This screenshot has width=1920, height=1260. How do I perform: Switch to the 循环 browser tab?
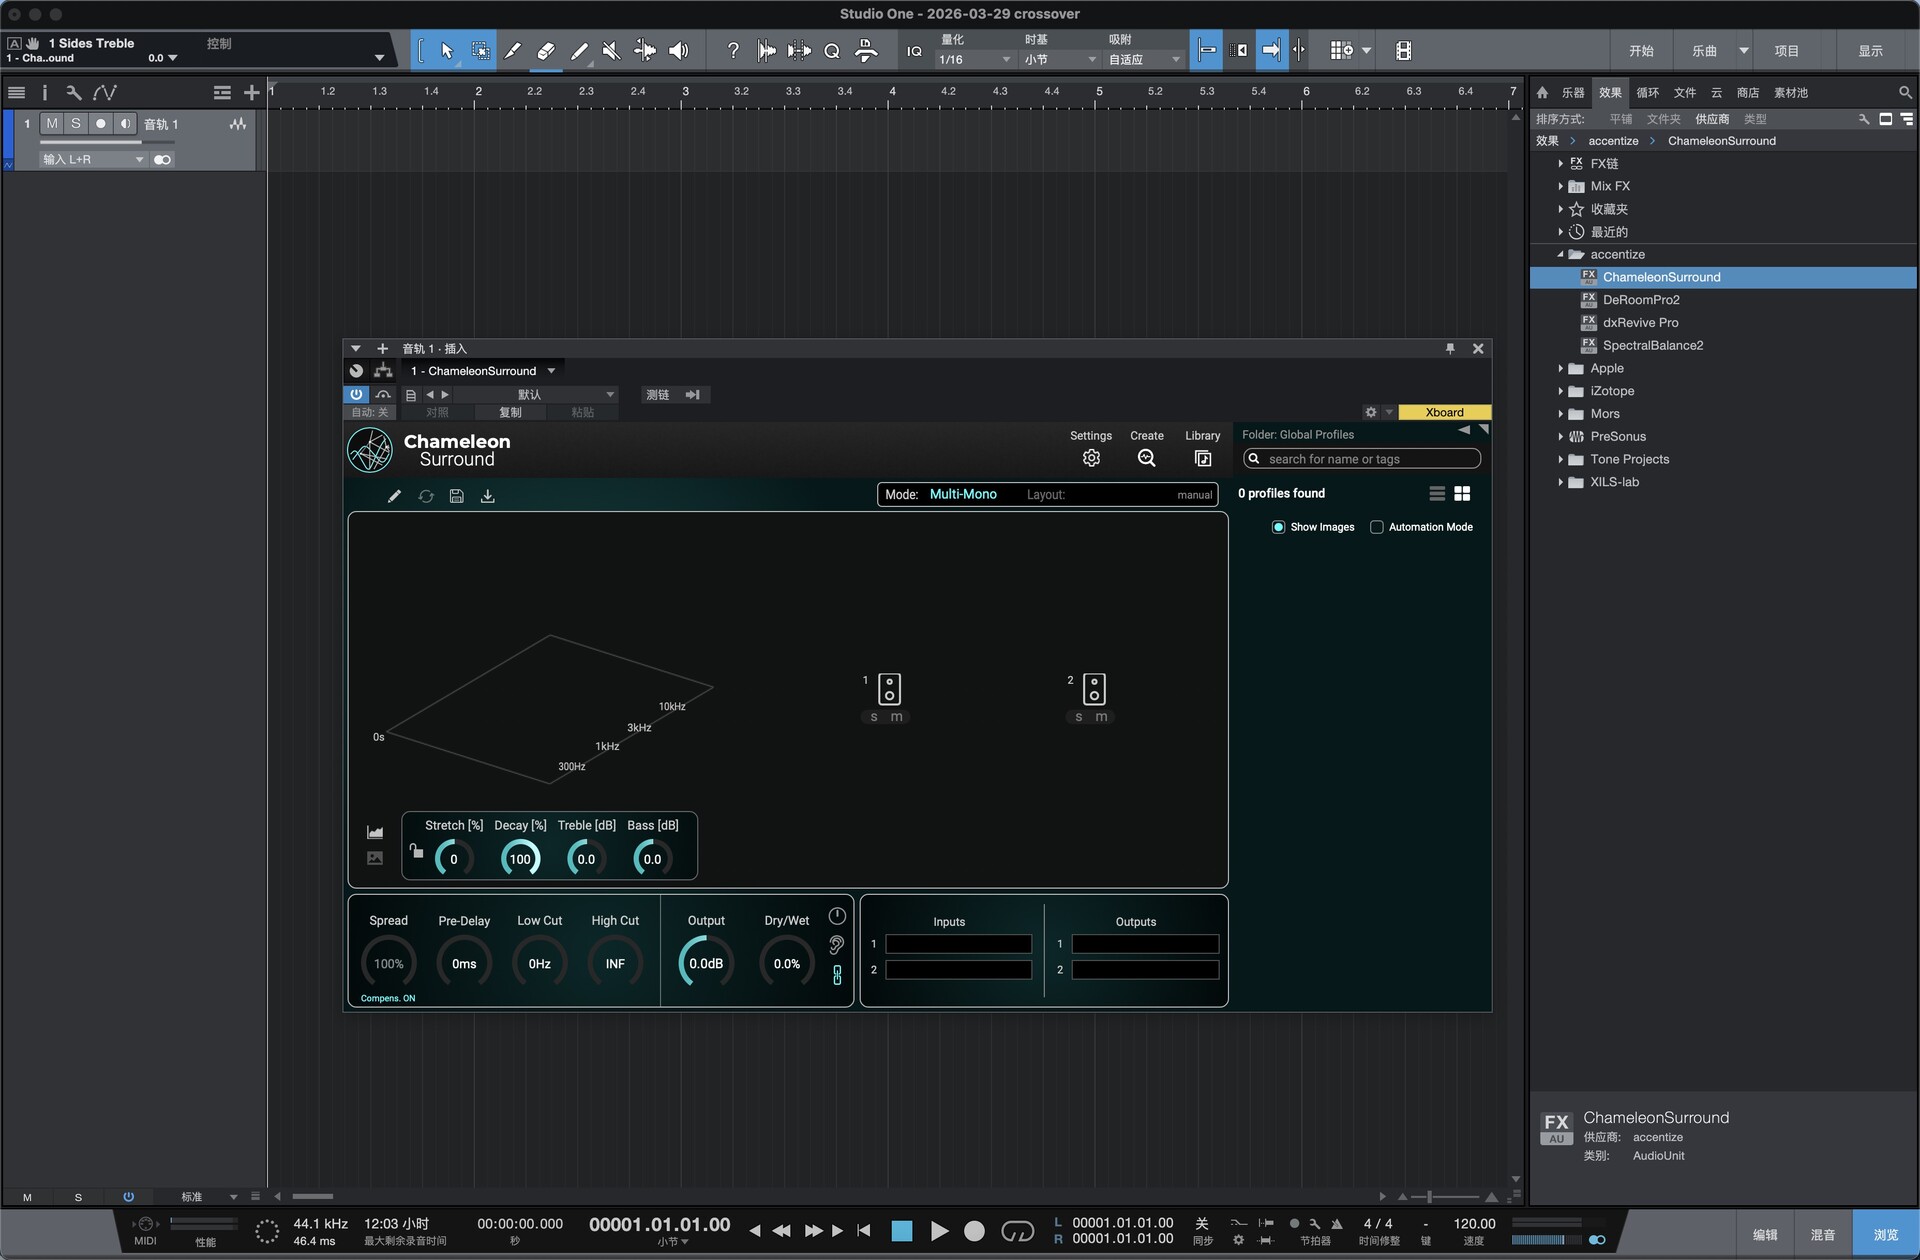1647,93
